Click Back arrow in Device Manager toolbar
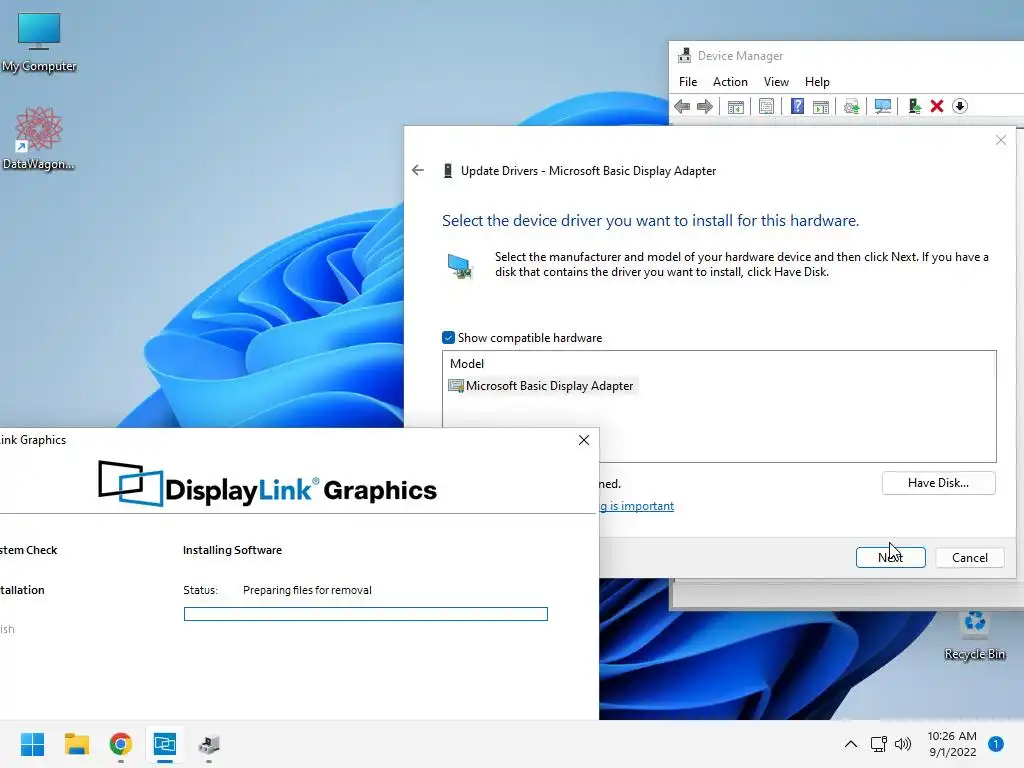Screen dimensions: 1024x768 (682, 106)
